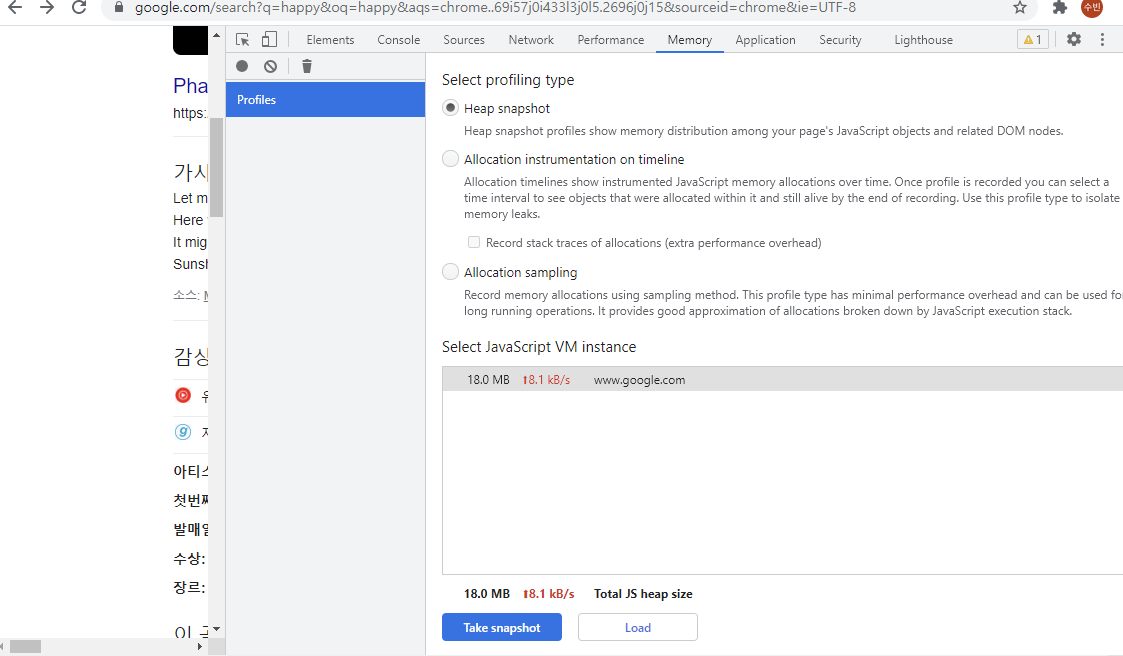1123x656 pixels.
Task: Click the page's vertical scrollbar up arrow
Action: coord(216,34)
